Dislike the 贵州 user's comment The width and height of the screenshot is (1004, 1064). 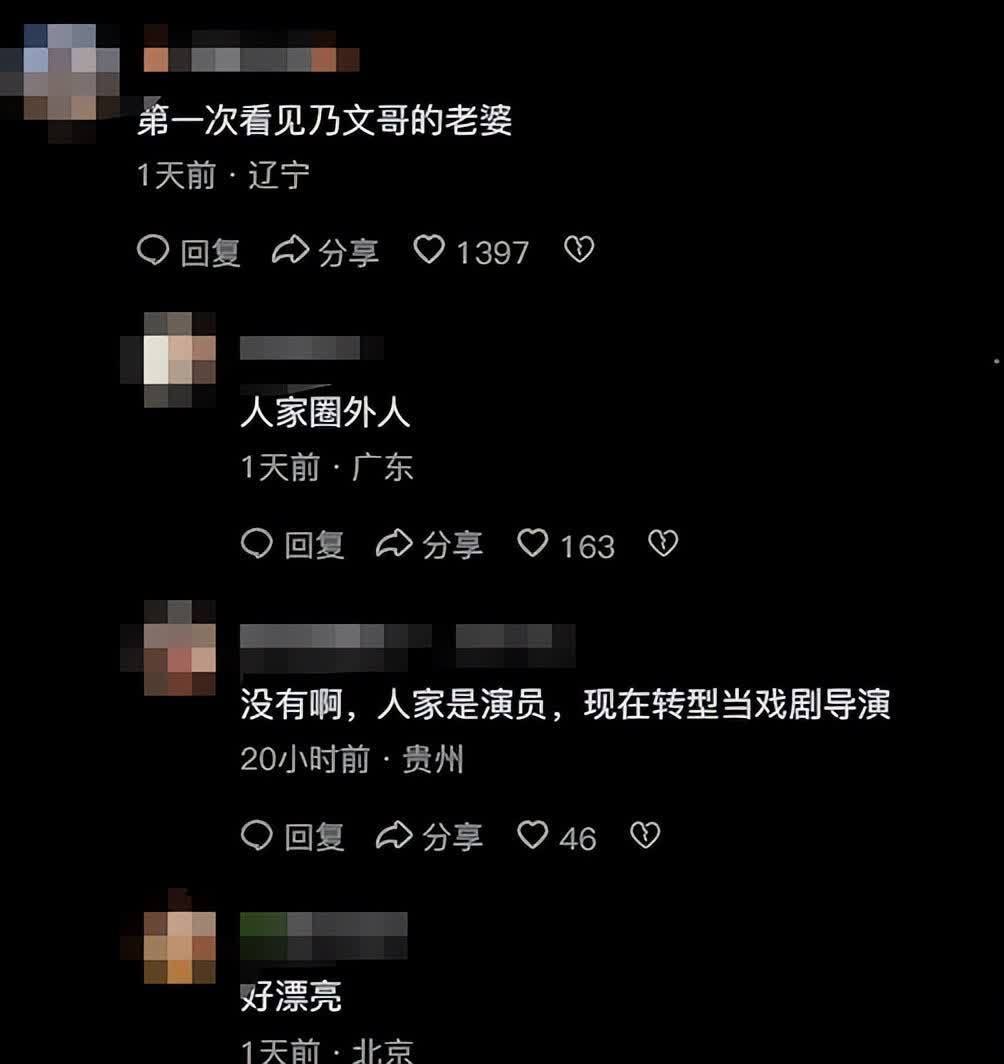[x=644, y=835]
